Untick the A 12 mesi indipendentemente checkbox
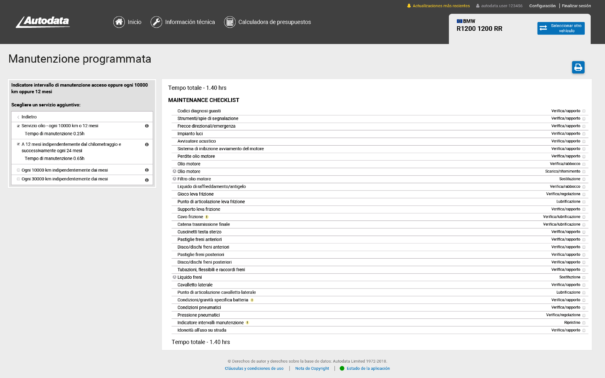This screenshot has height=378, width=605. [x=18, y=144]
